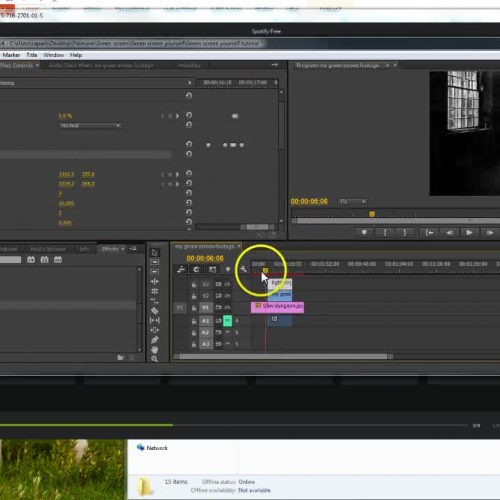The height and width of the screenshot is (500, 500).
Task: Reset the first effect parameter at top
Action: (x=189, y=96)
